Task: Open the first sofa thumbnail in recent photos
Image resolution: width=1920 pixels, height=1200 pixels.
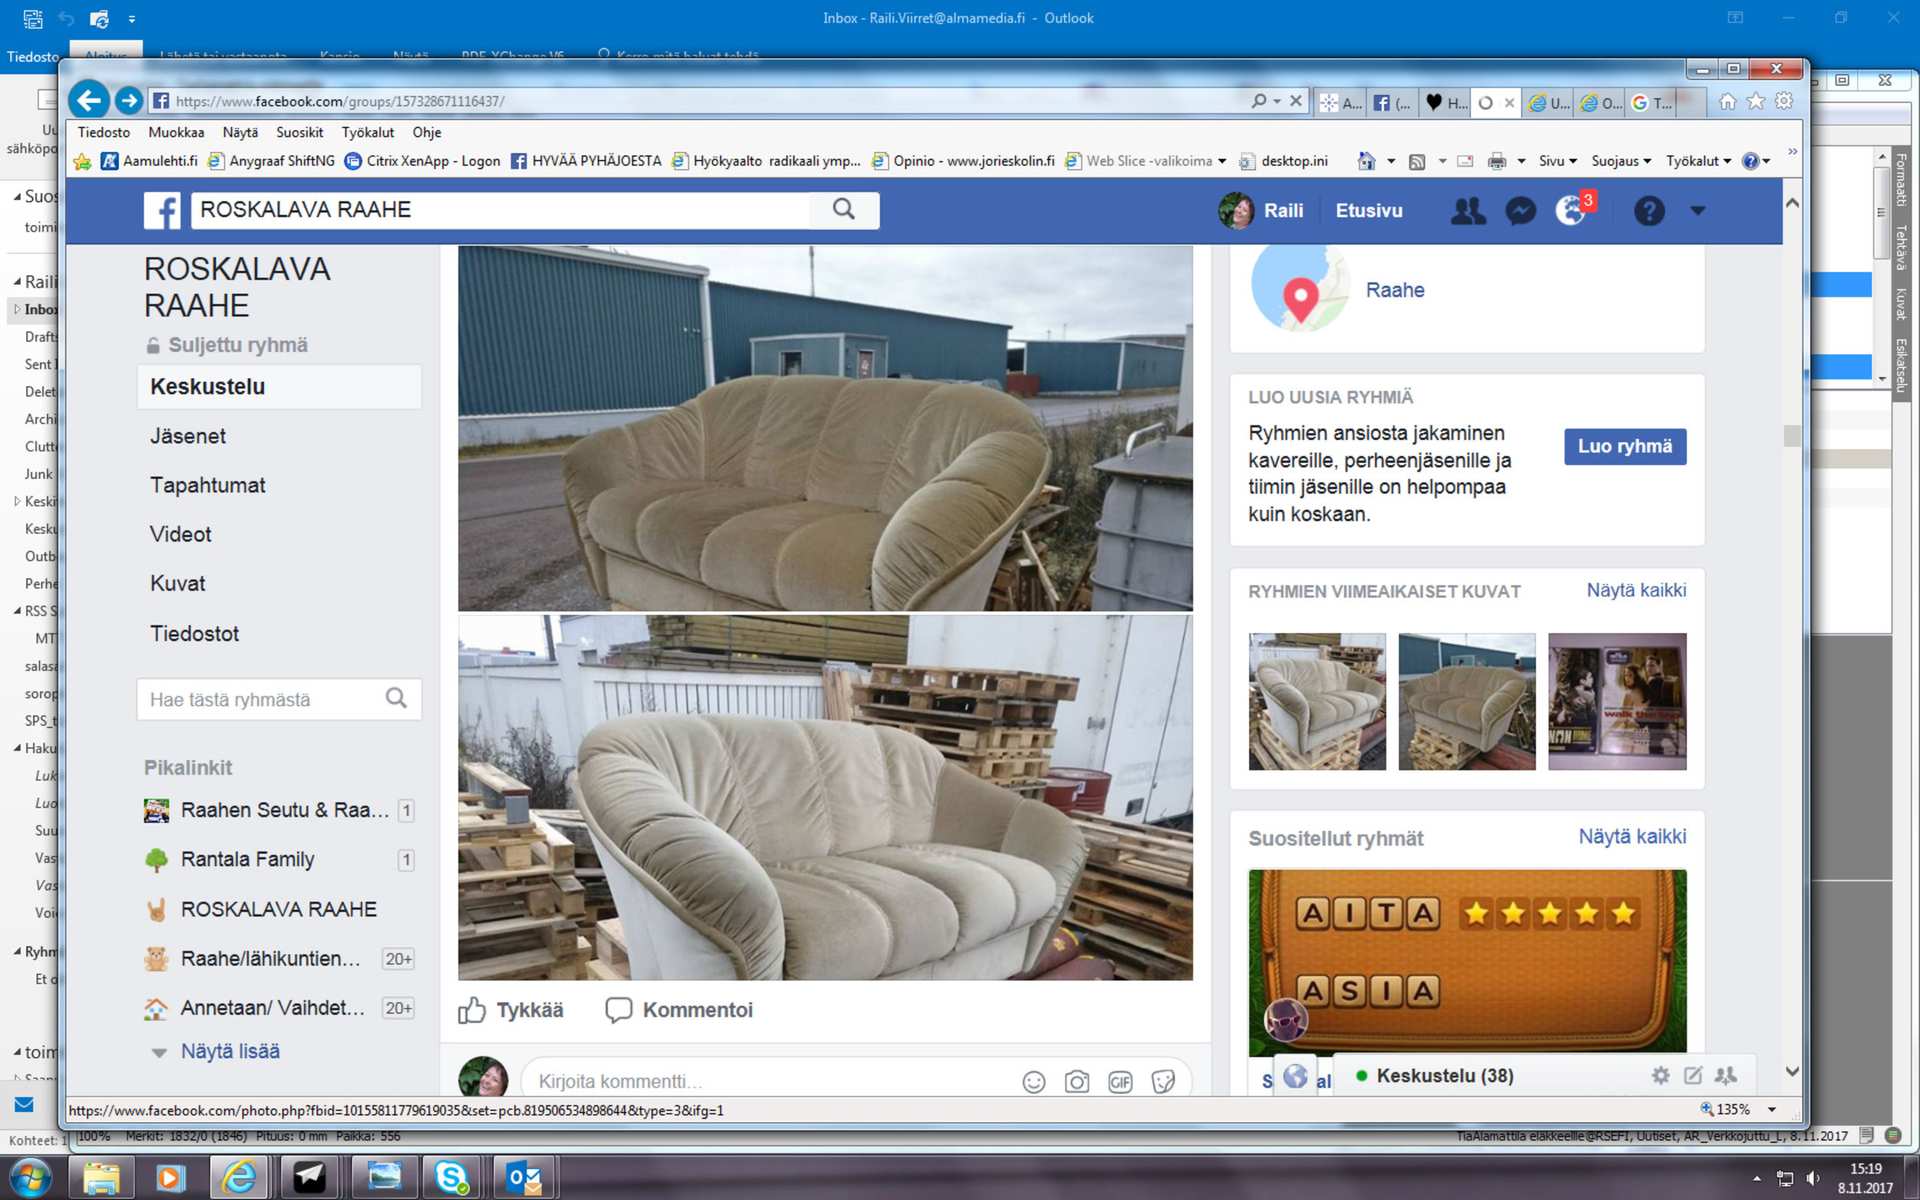Action: (x=1317, y=701)
